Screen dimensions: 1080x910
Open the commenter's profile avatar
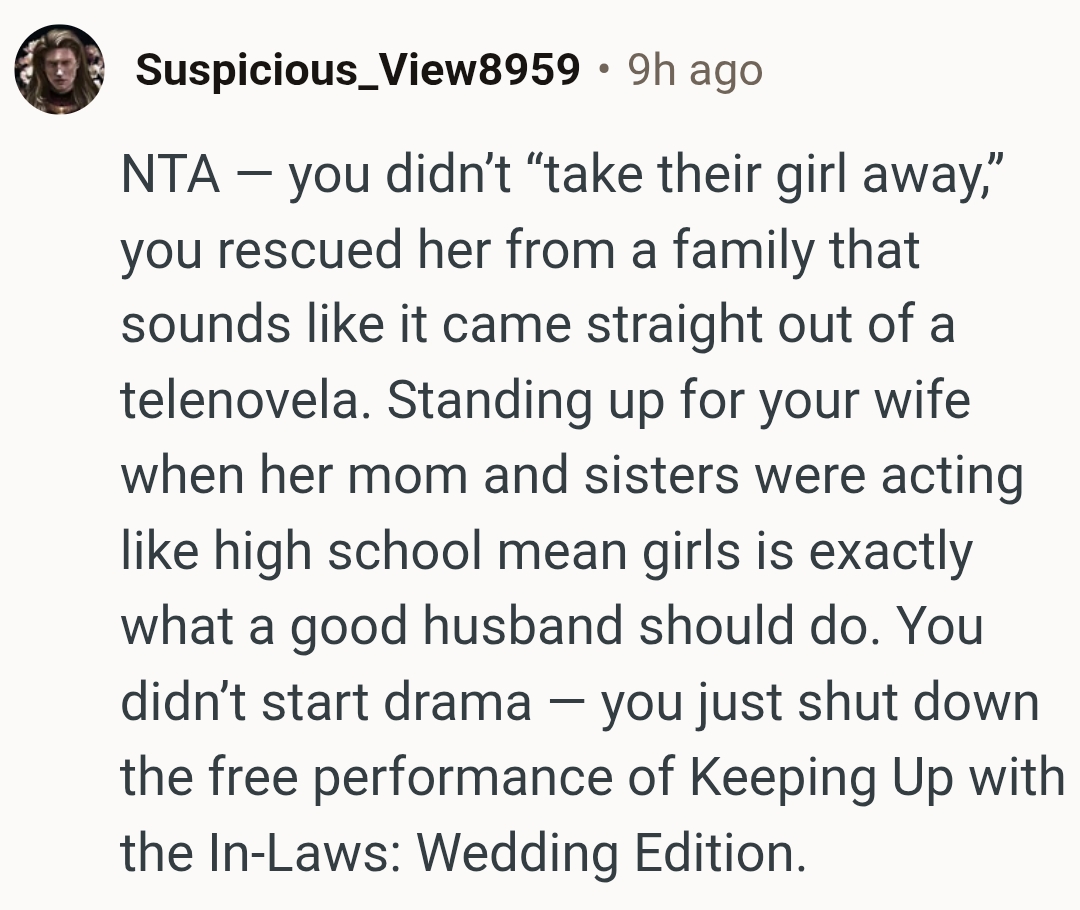tap(59, 69)
